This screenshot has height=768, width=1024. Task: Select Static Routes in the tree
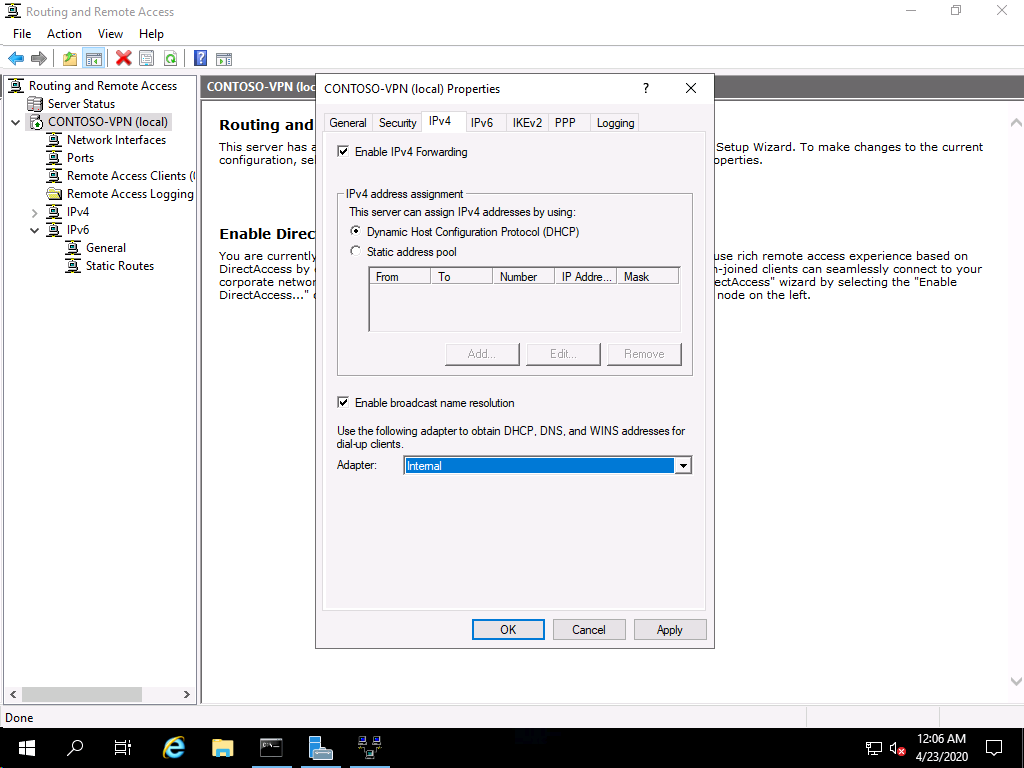(x=119, y=266)
